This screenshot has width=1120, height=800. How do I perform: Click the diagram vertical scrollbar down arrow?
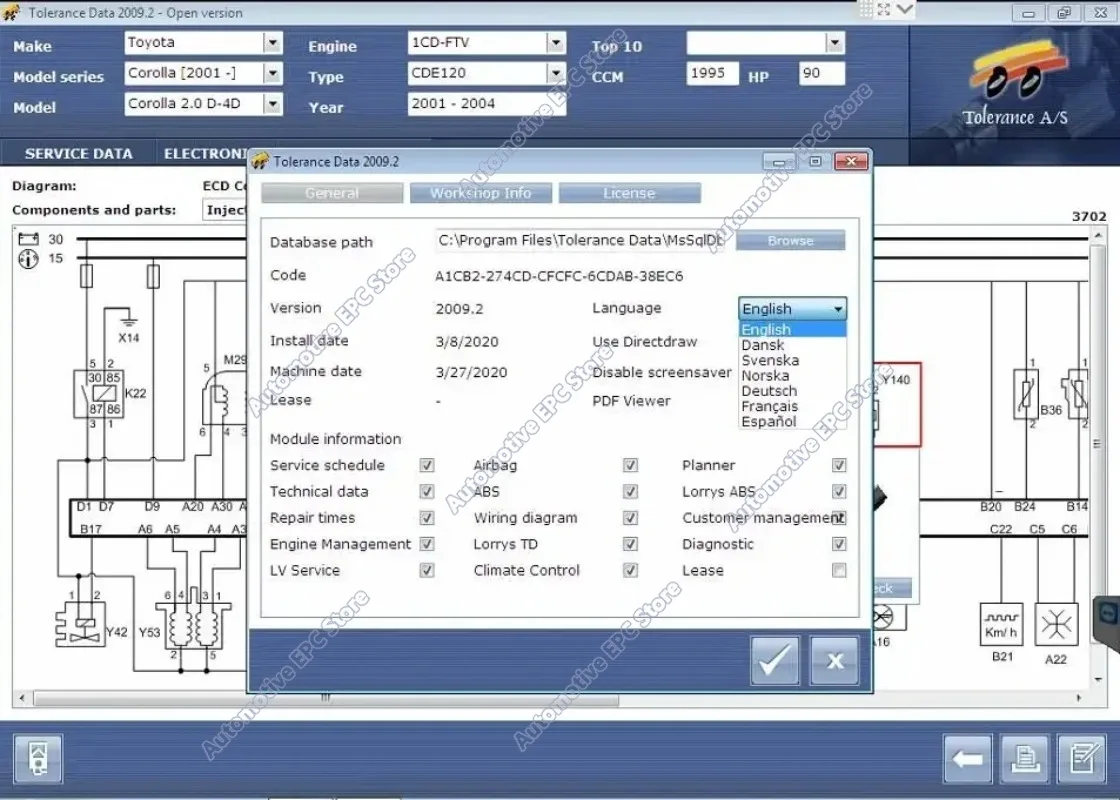click(x=1098, y=680)
